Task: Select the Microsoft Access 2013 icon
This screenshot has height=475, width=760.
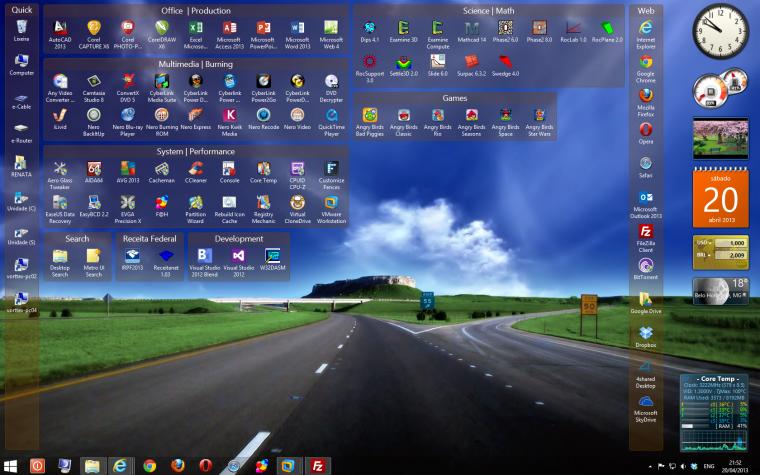Action: coord(229,34)
